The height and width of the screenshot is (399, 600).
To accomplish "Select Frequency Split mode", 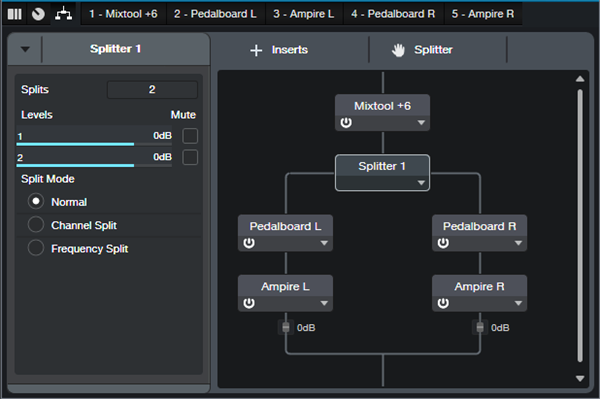I will click(36, 248).
